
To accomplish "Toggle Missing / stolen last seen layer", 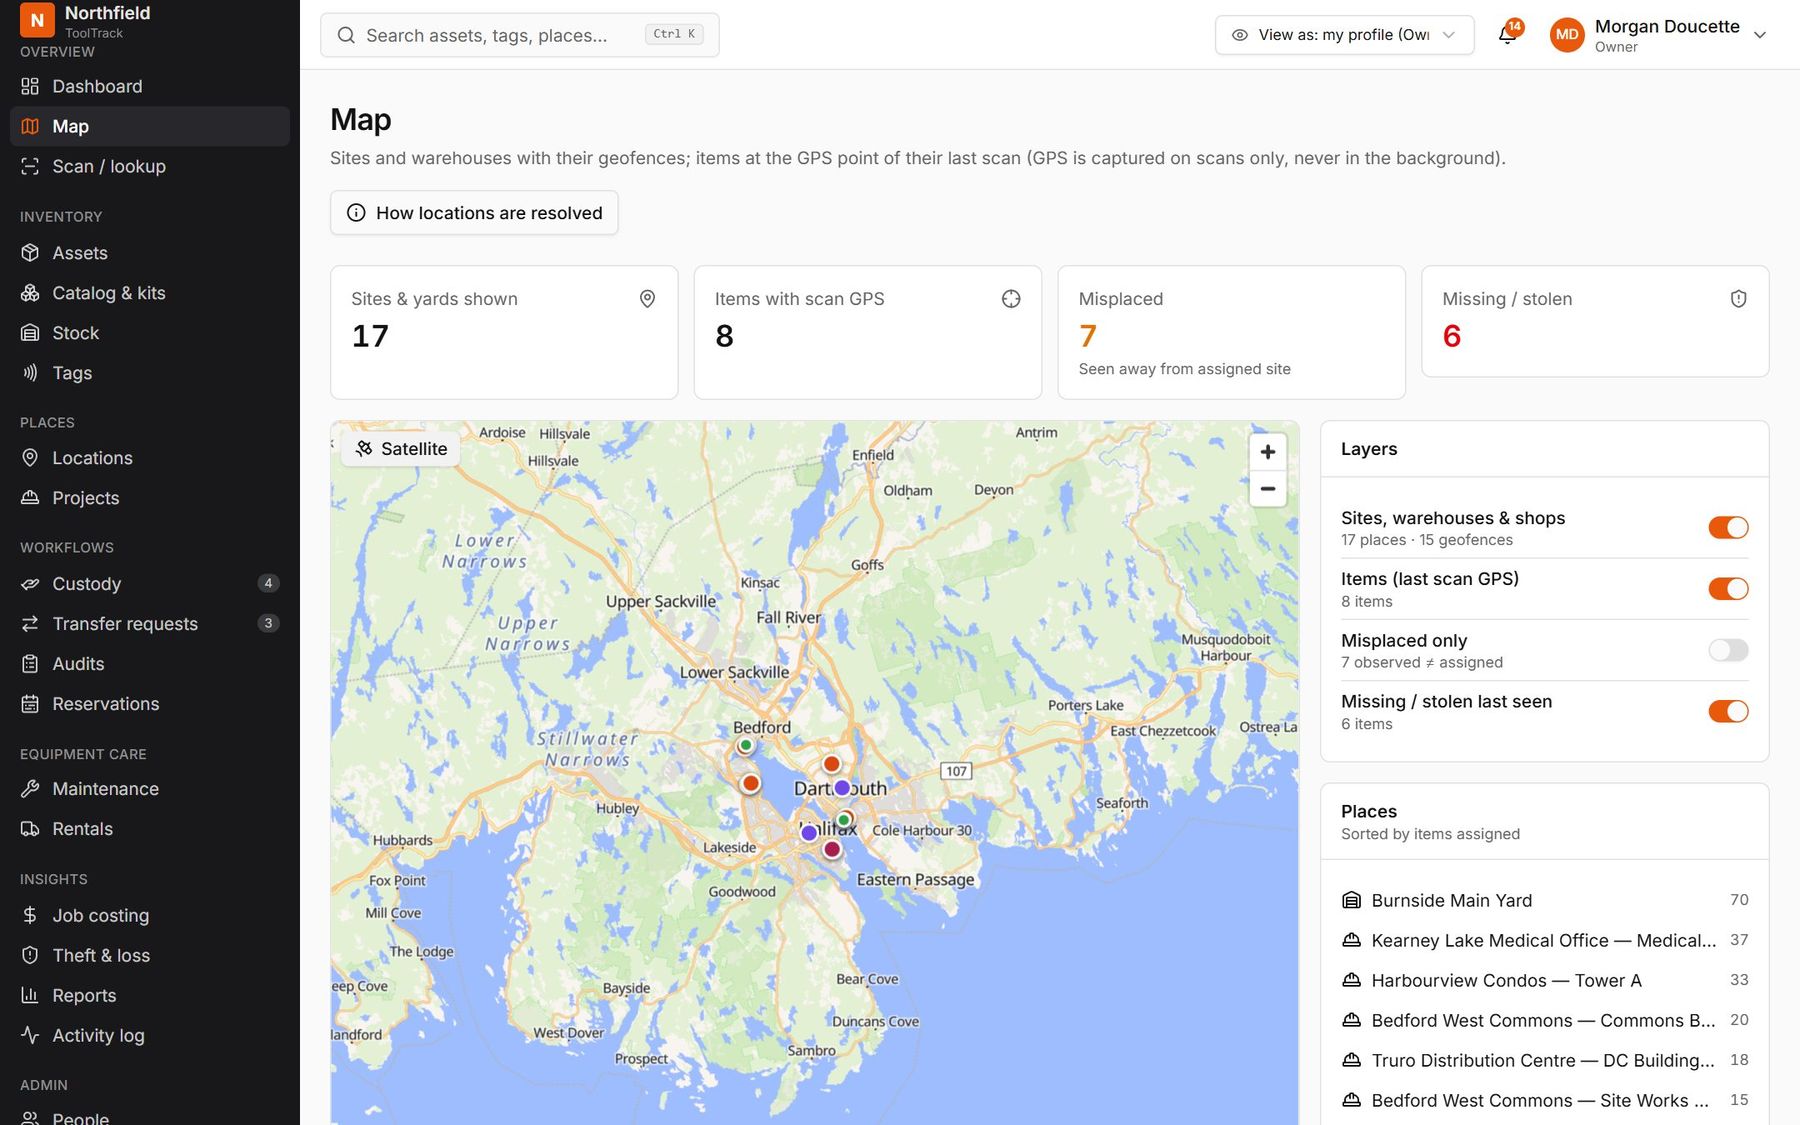I will [x=1728, y=712].
